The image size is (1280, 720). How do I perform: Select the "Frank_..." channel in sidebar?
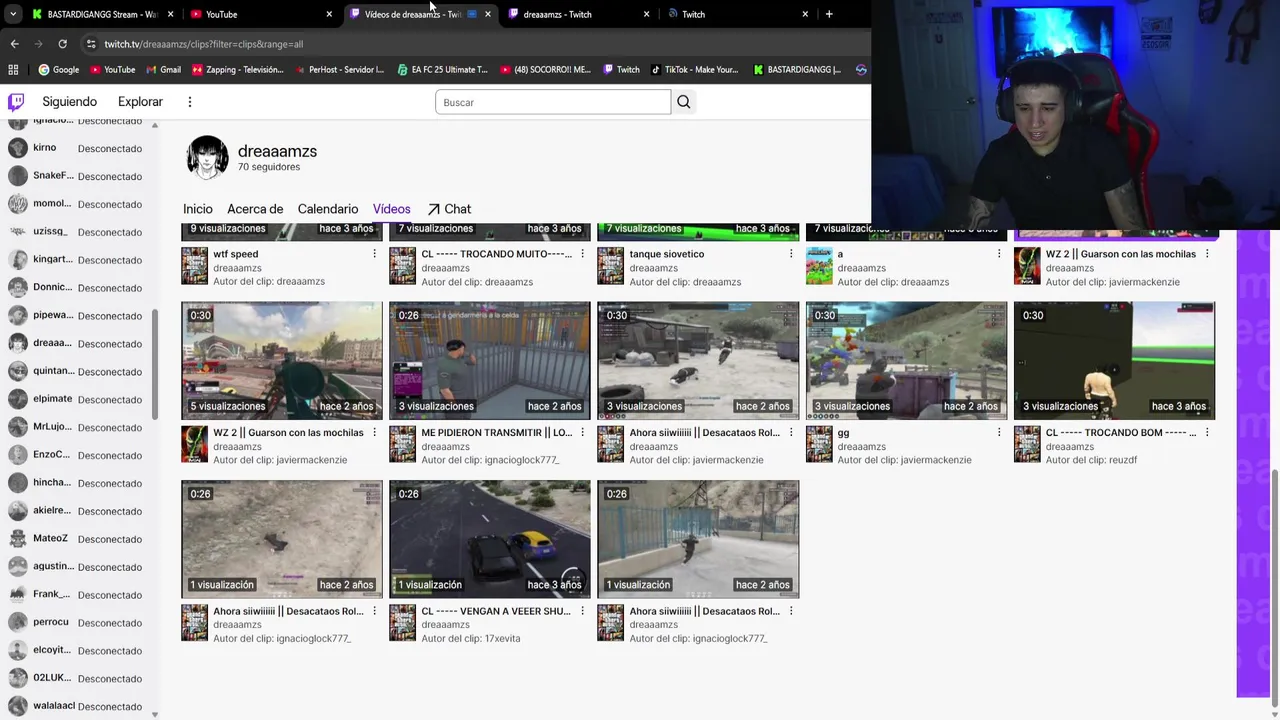pyautogui.click(x=78, y=594)
